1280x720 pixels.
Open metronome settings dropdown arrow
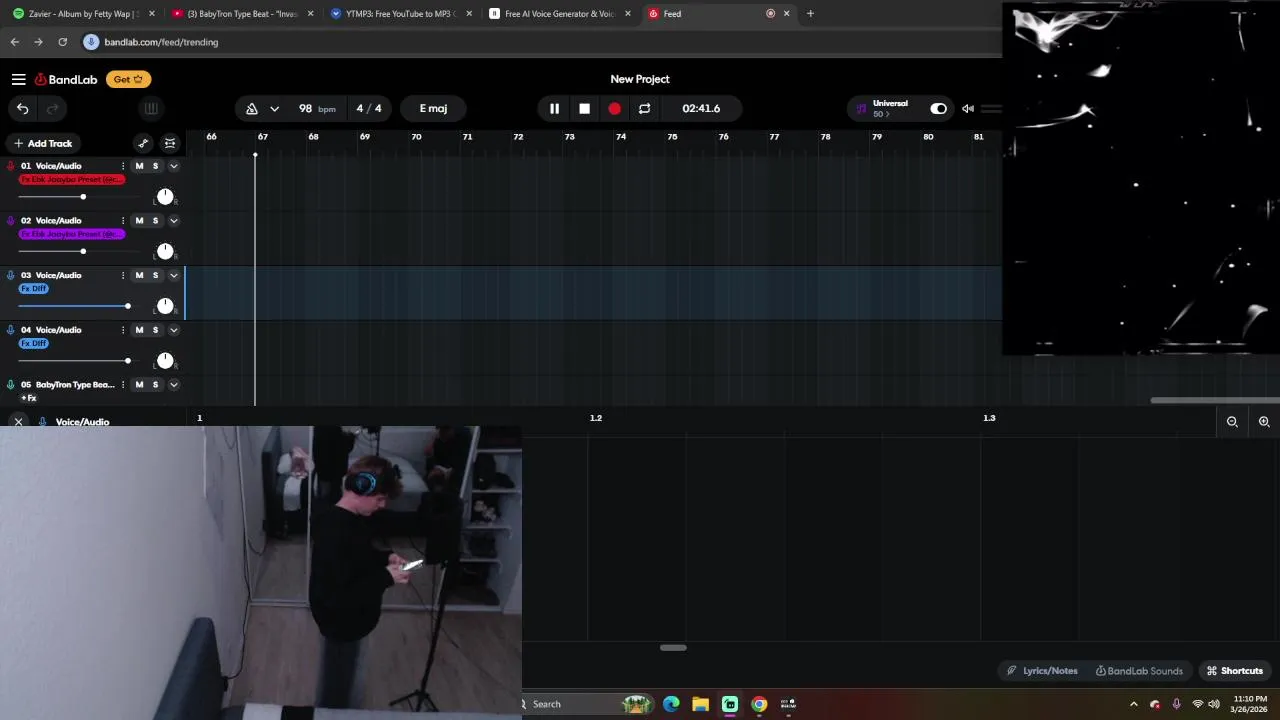point(274,108)
